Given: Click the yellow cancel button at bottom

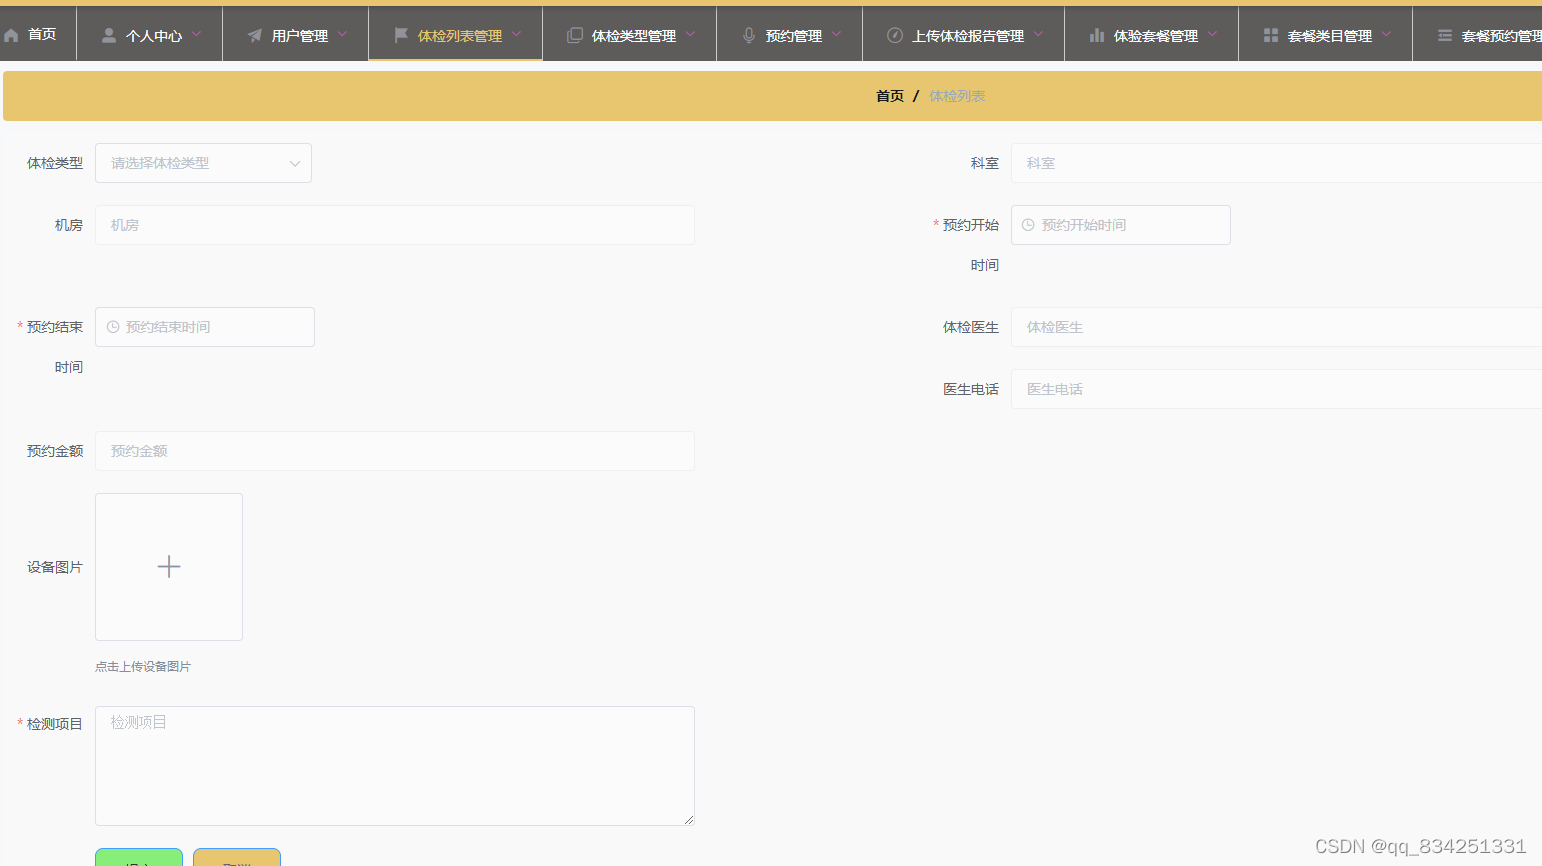Looking at the screenshot, I should 237,857.
